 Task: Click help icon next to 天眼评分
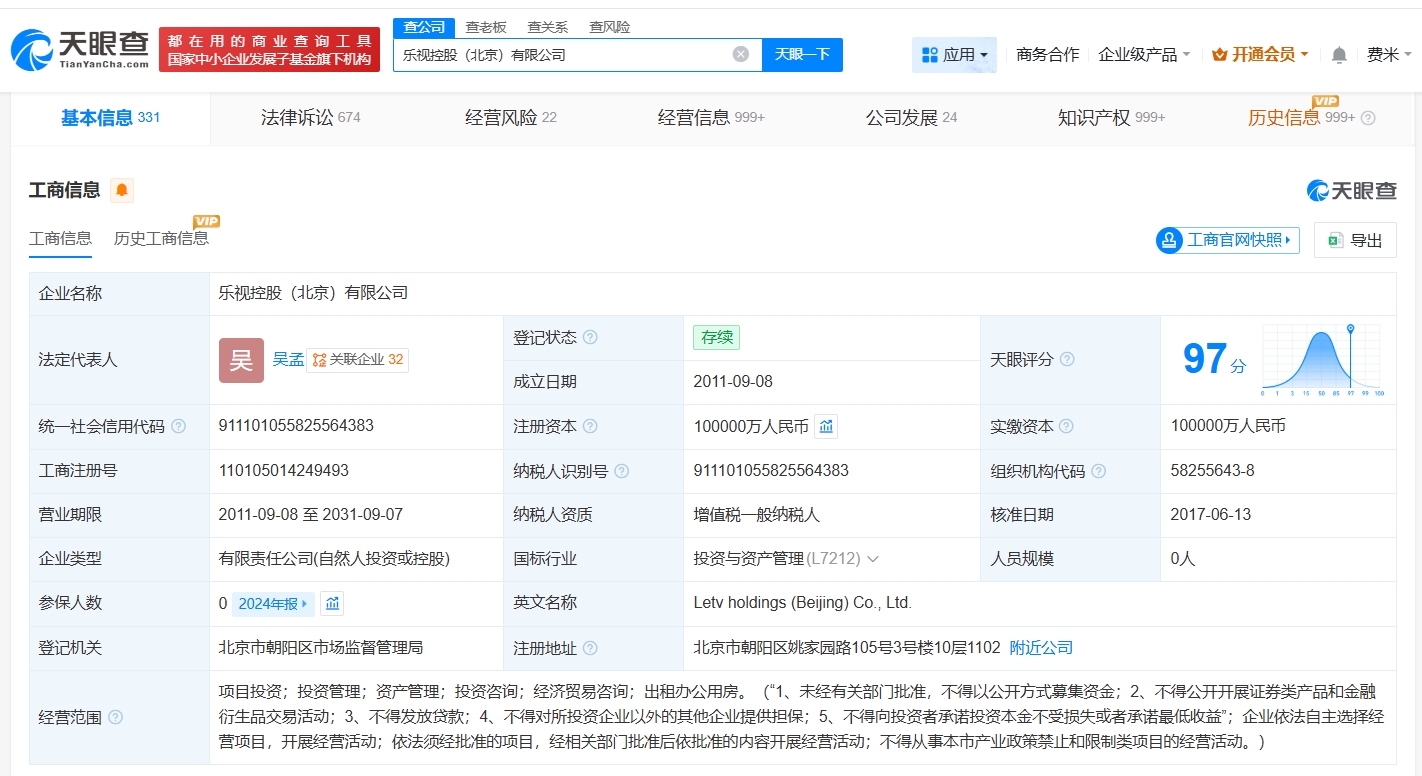[1067, 359]
